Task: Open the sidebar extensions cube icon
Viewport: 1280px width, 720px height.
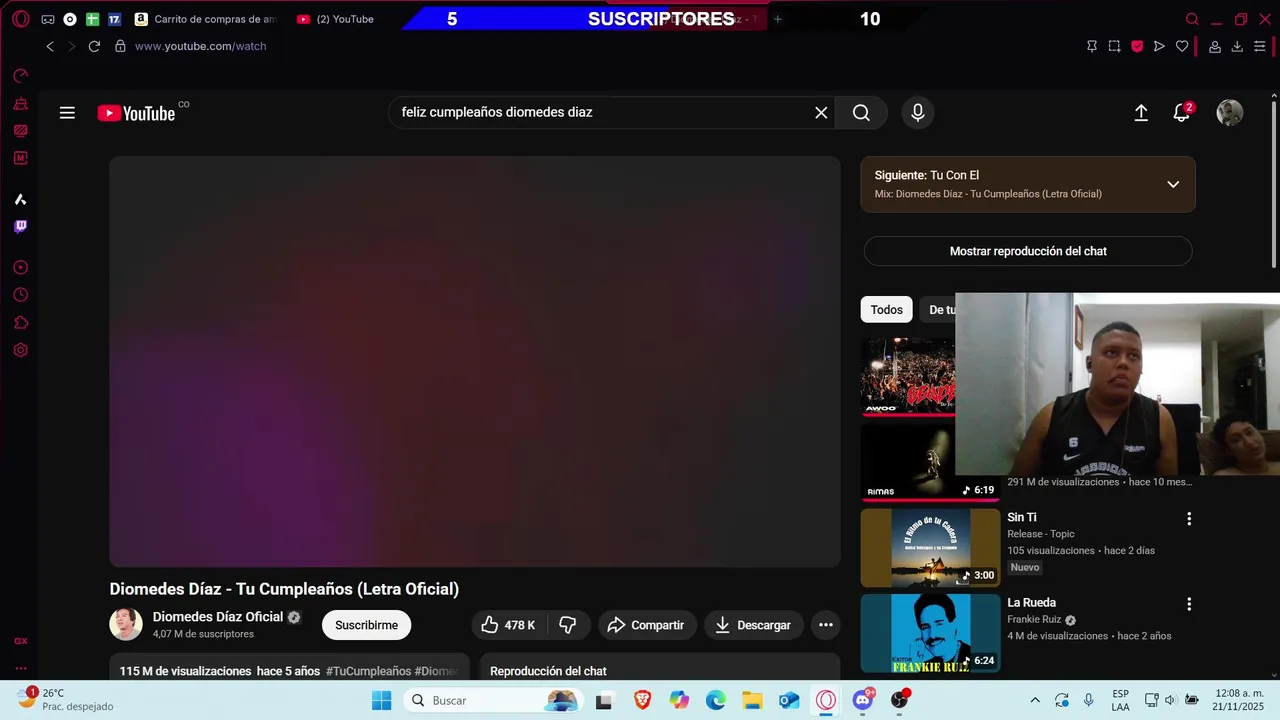Action: [x=20, y=323]
